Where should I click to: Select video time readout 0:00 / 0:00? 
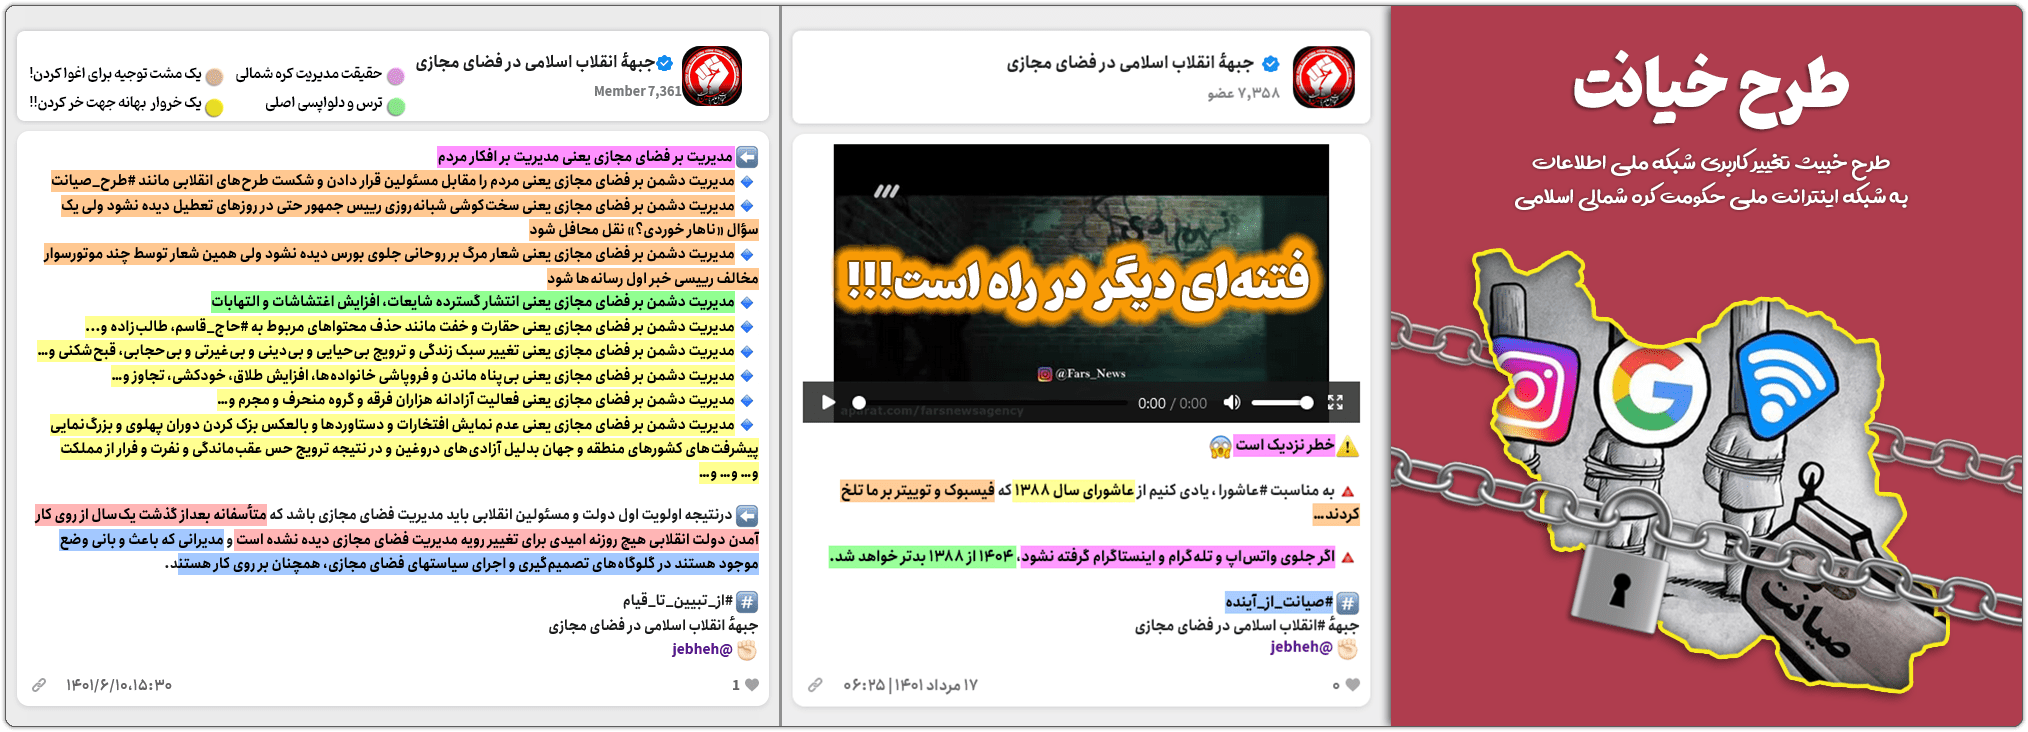(x=1172, y=403)
